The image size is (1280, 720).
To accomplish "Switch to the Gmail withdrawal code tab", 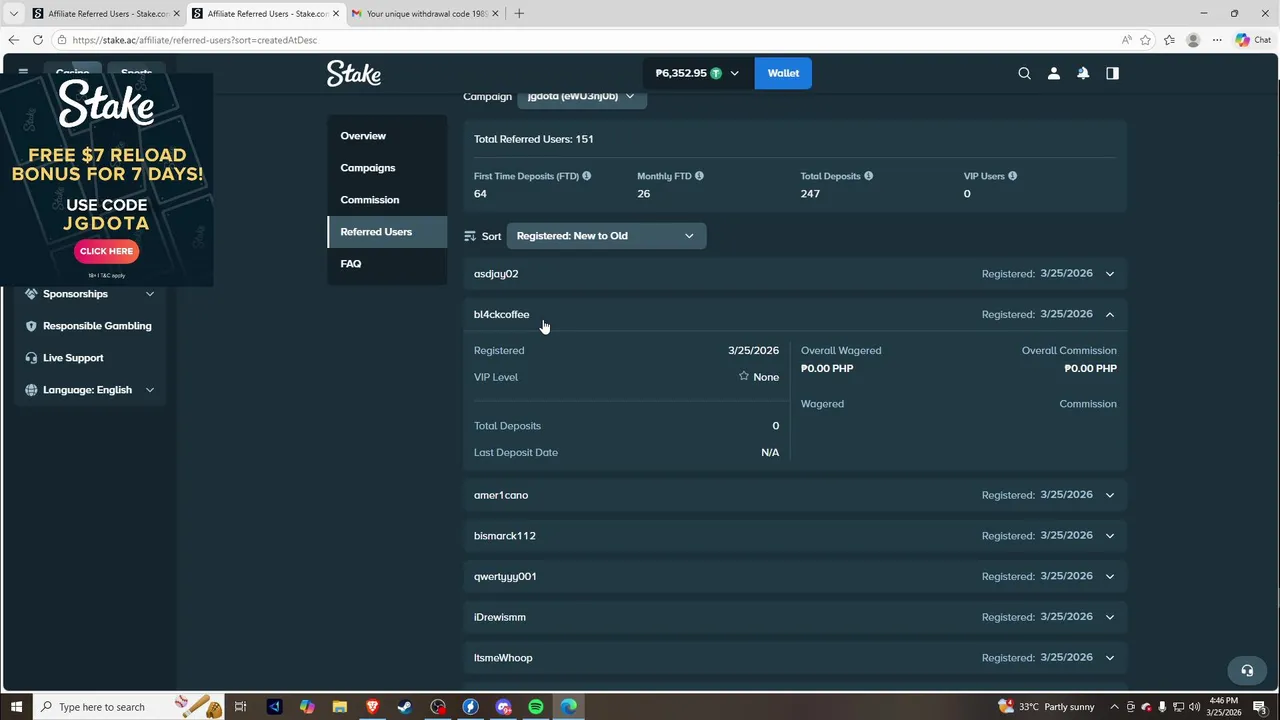I will click(x=424, y=13).
